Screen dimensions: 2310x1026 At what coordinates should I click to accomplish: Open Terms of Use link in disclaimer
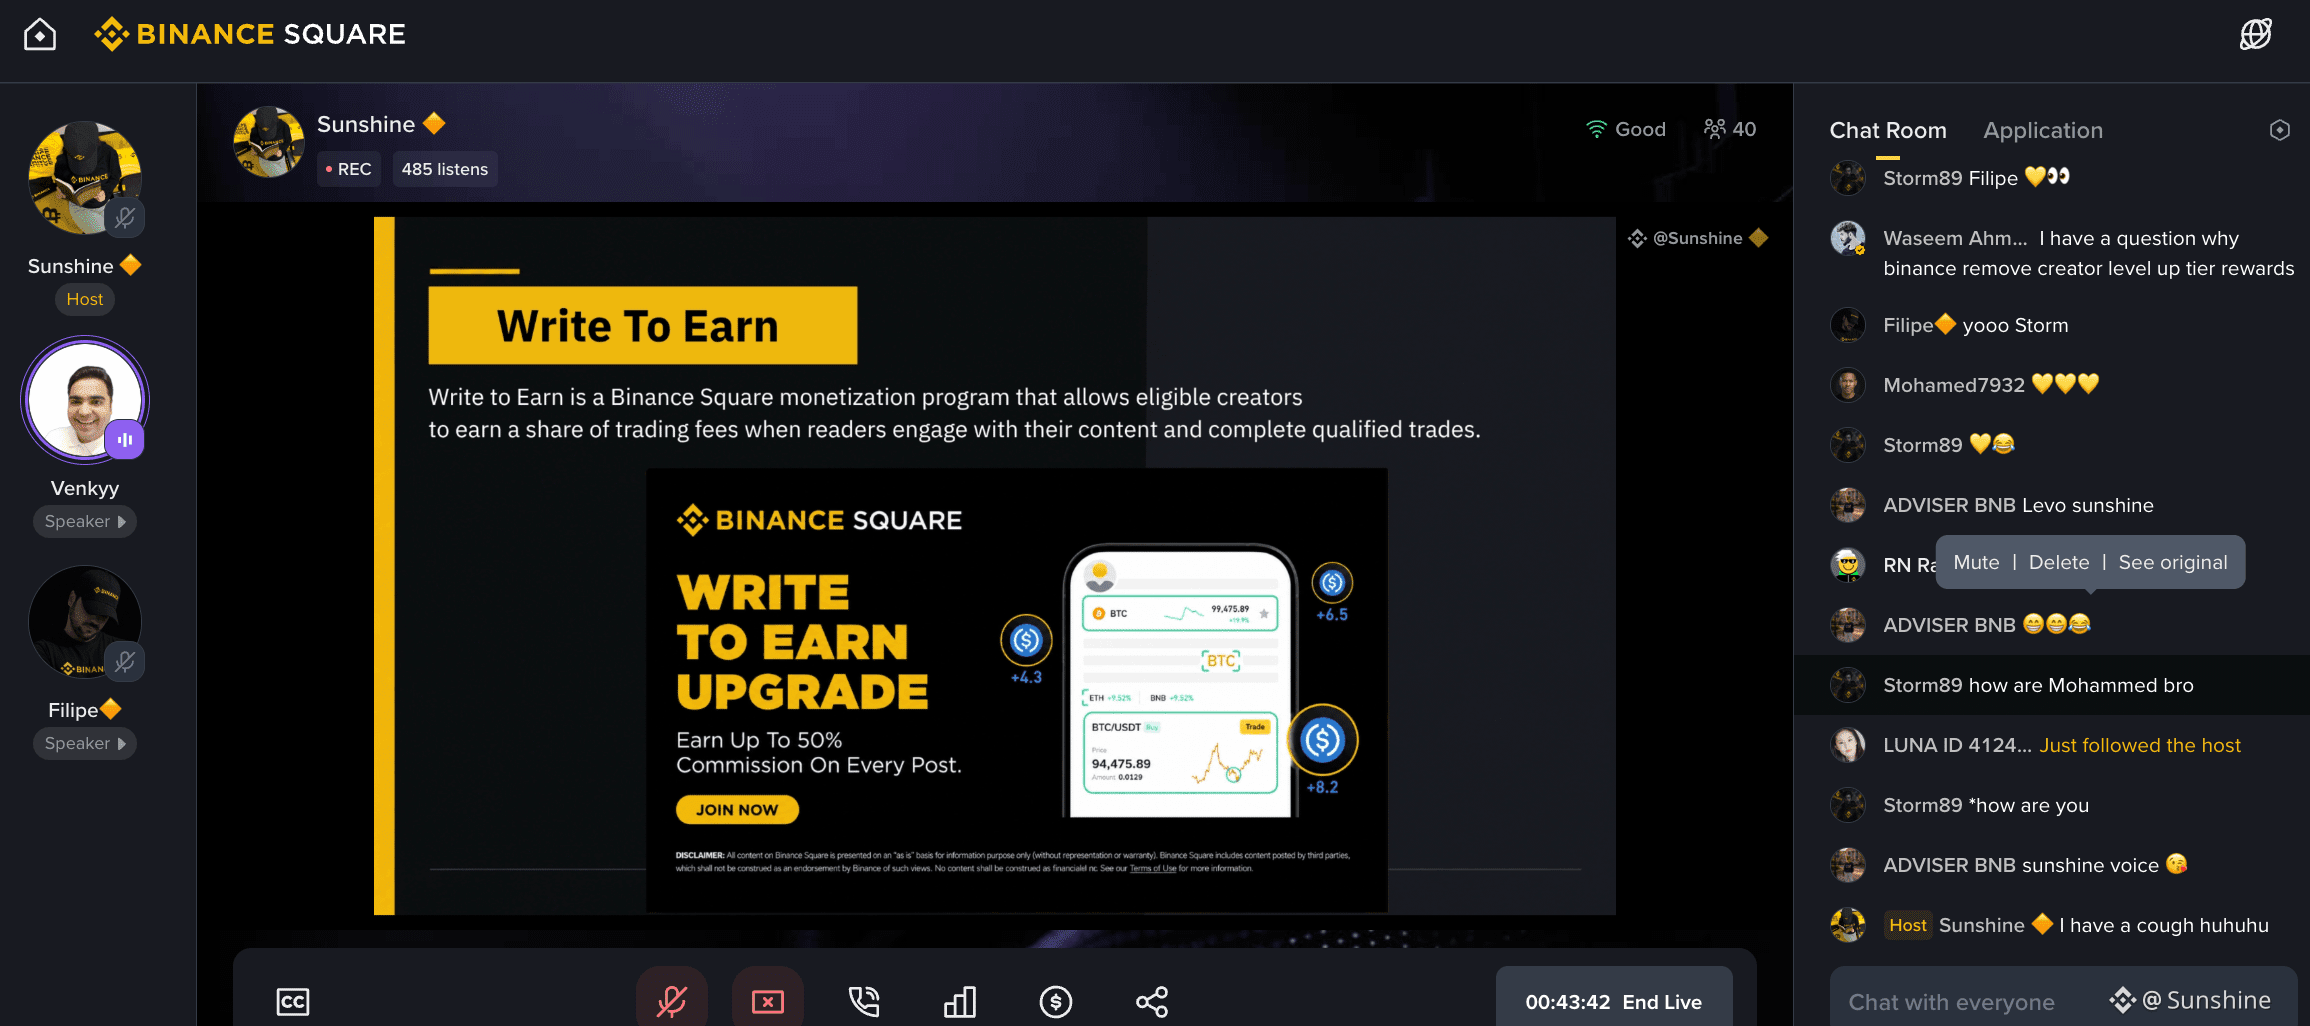pyautogui.click(x=1153, y=868)
